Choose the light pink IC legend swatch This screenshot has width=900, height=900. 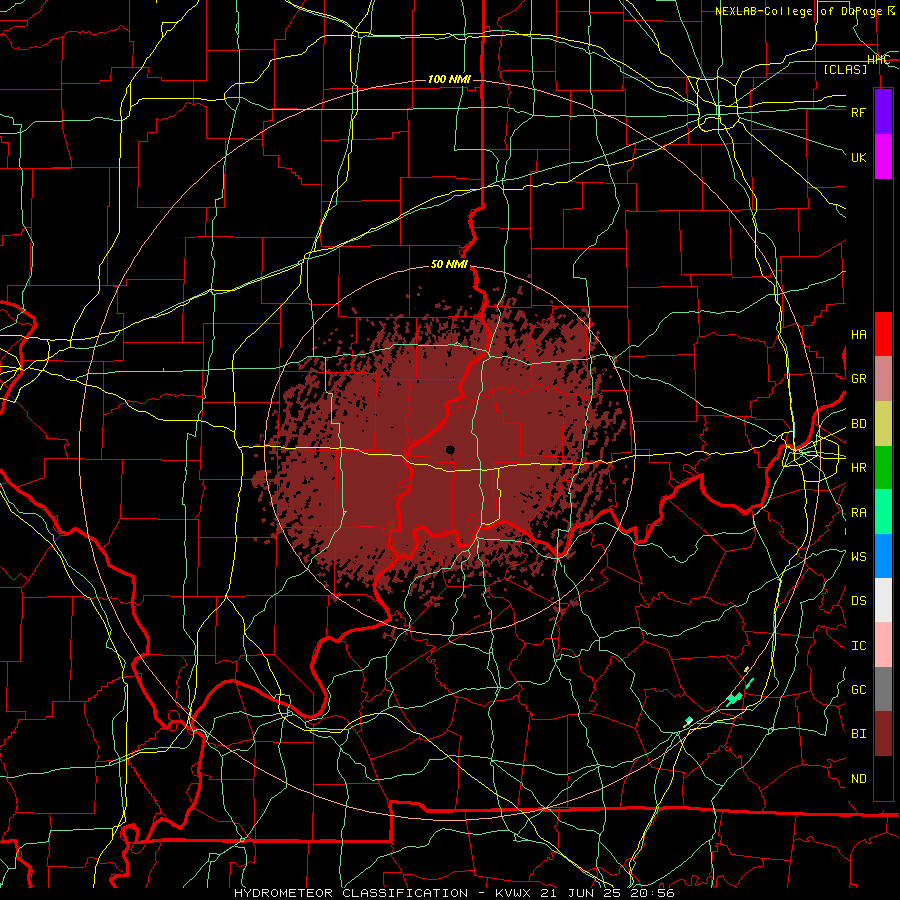click(883, 645)
